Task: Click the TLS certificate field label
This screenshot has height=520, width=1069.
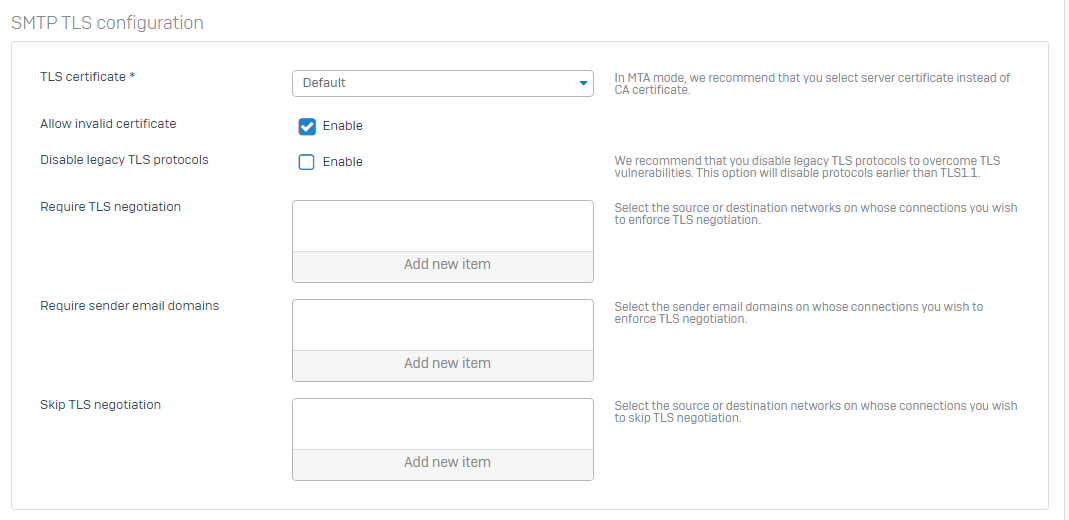Action: click(87, 76)
